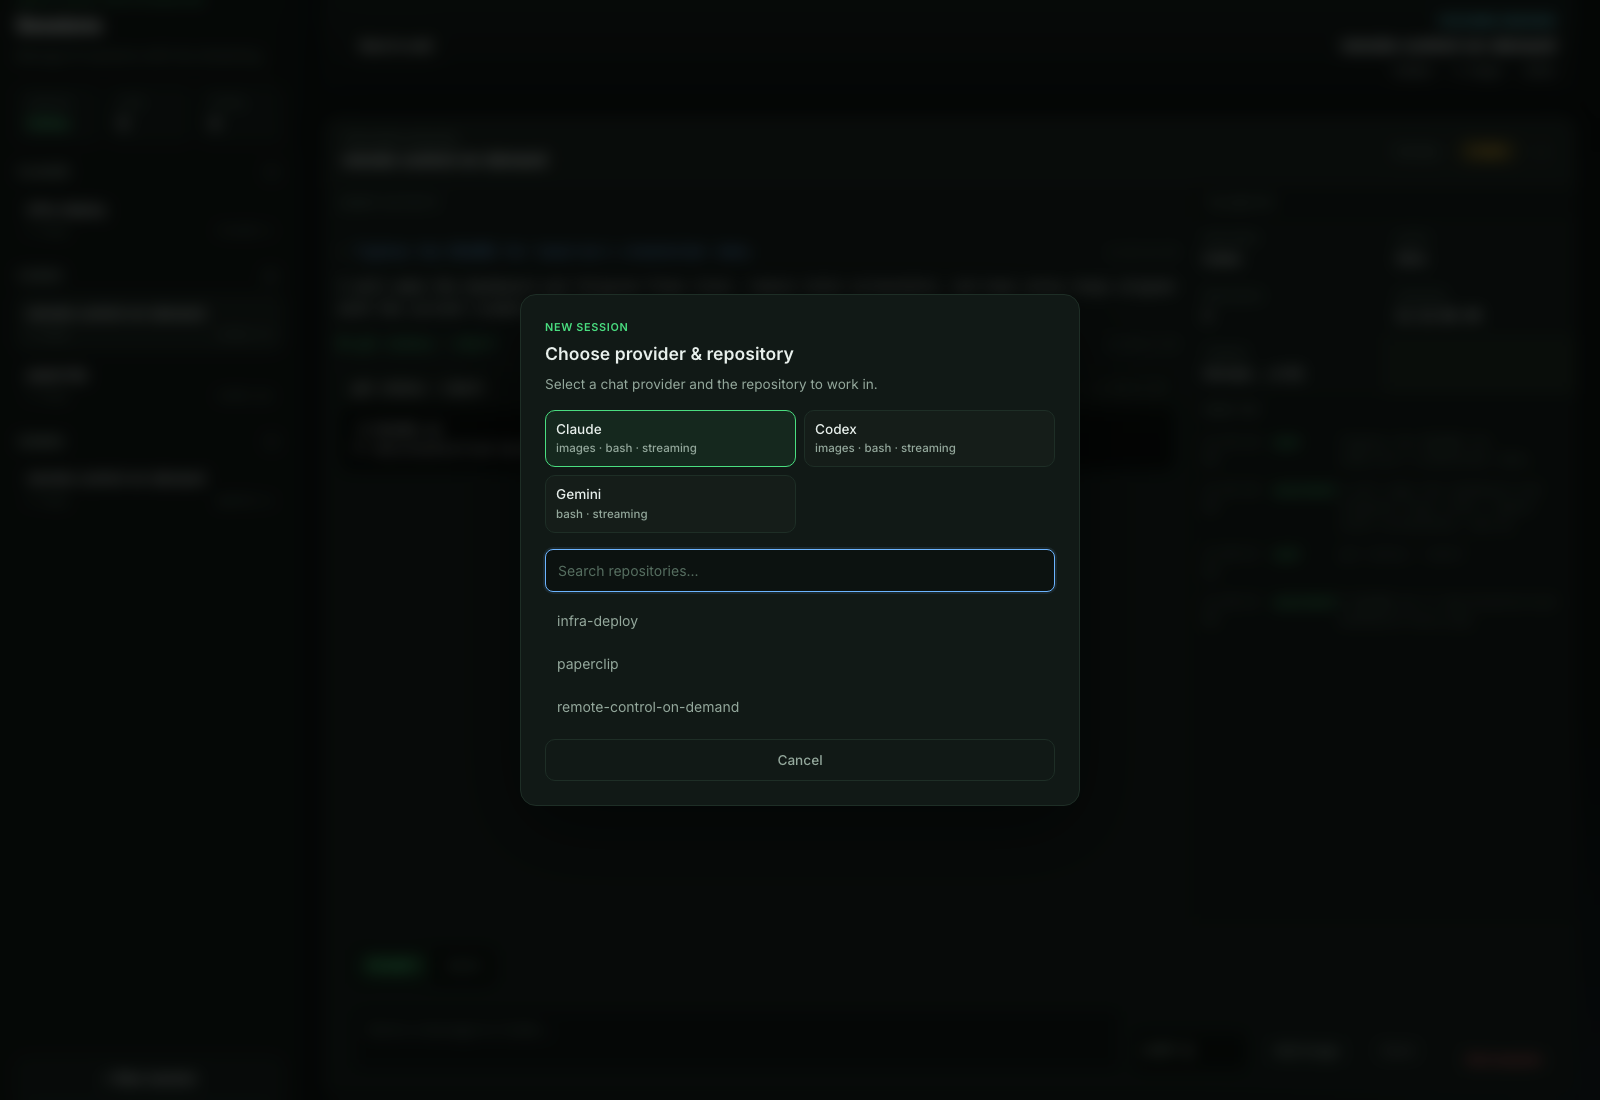The width and height of the screenshot is (1600, 1100).
Task: Dismiss the dialog with the Cancel button
Action: pyautogui.click(x=799, y=760)
